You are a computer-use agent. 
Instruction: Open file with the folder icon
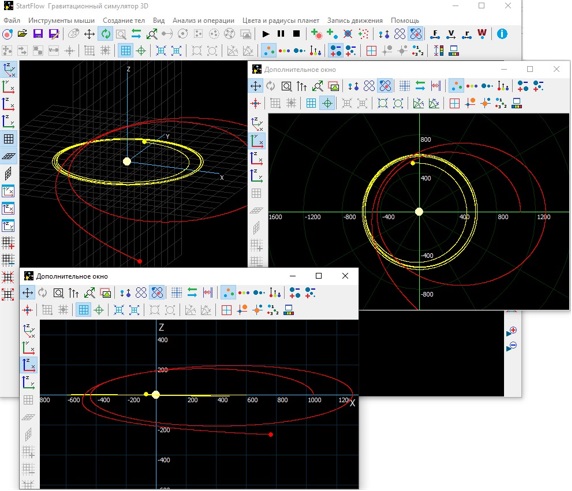pyautogui.click(x=22, y=34)
